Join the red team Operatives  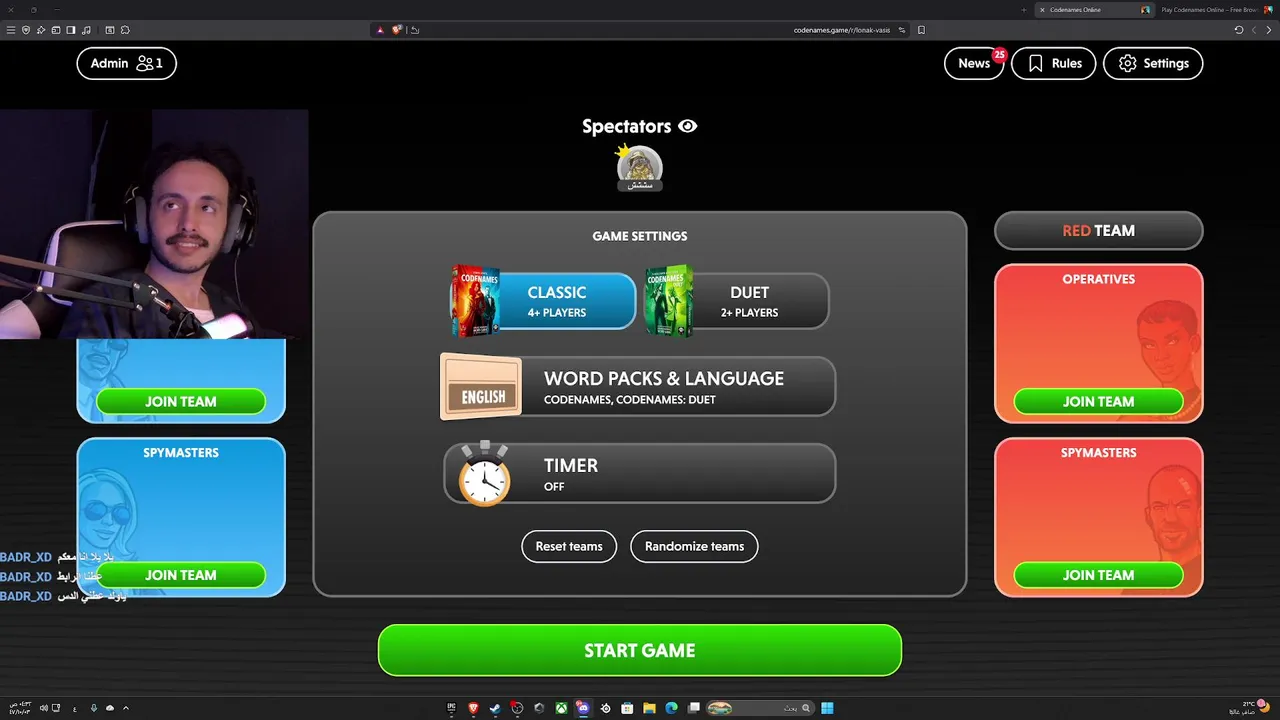1098,401
